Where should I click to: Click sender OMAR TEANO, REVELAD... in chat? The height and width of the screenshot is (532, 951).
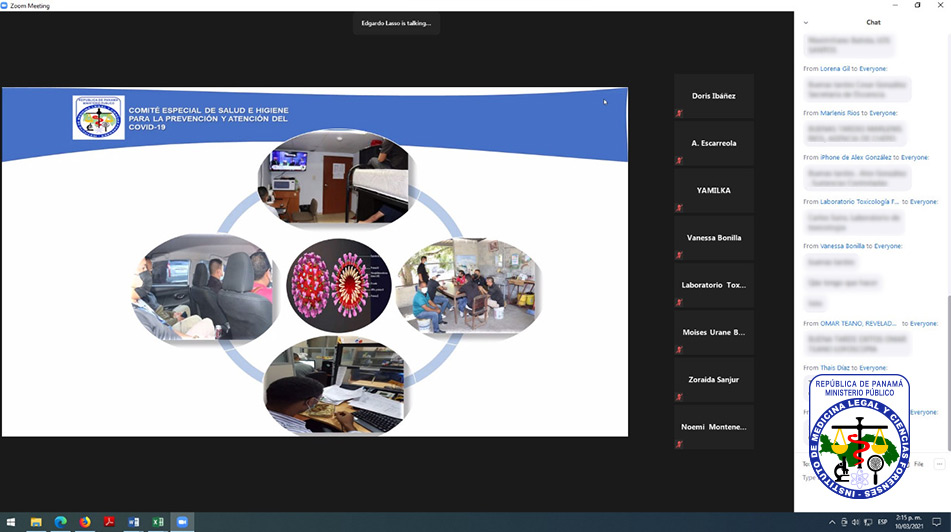(858, 323)
